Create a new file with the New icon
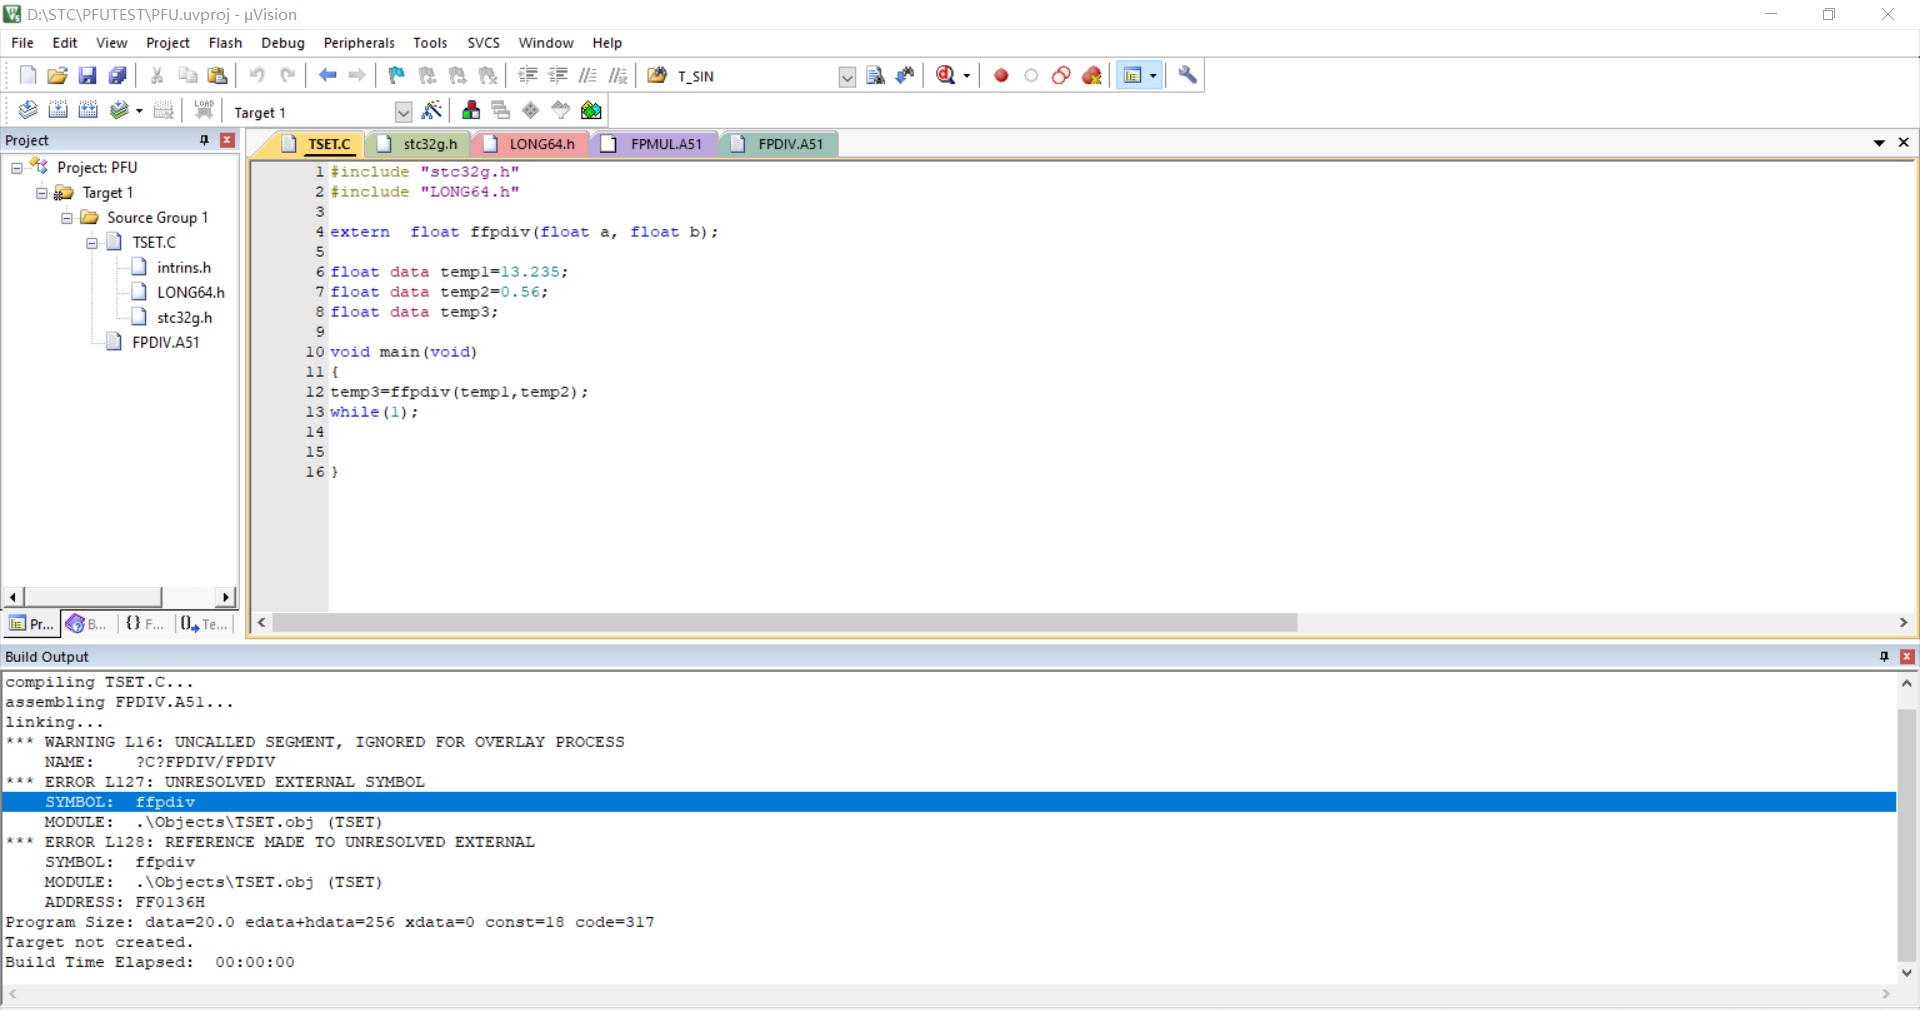This screenshot has width=1920, height=1010. coord(28,75)
